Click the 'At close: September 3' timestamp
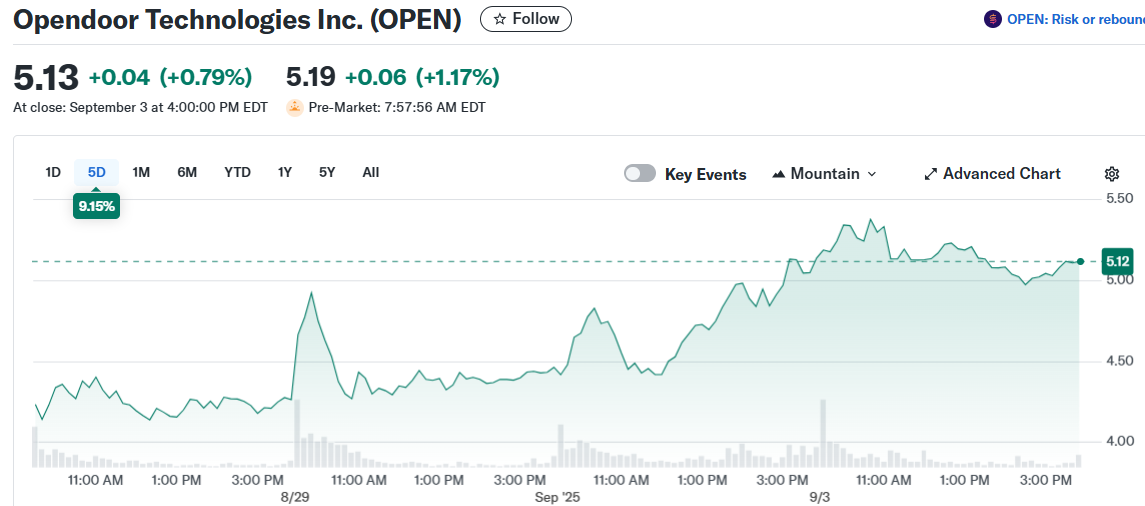1145x506 pixels. (x=140, y=107)
